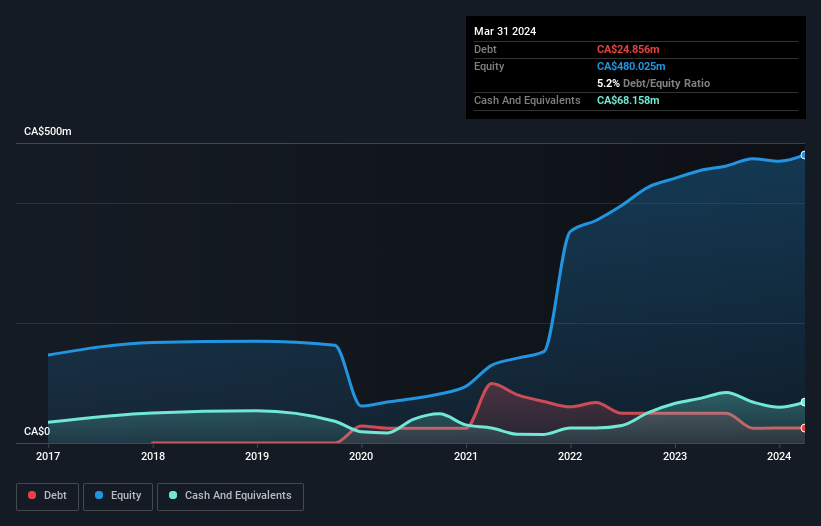Viewport: 821px width, 526px height.
Task: Click the 2019 x-axis label
Action: click(257, 456)
